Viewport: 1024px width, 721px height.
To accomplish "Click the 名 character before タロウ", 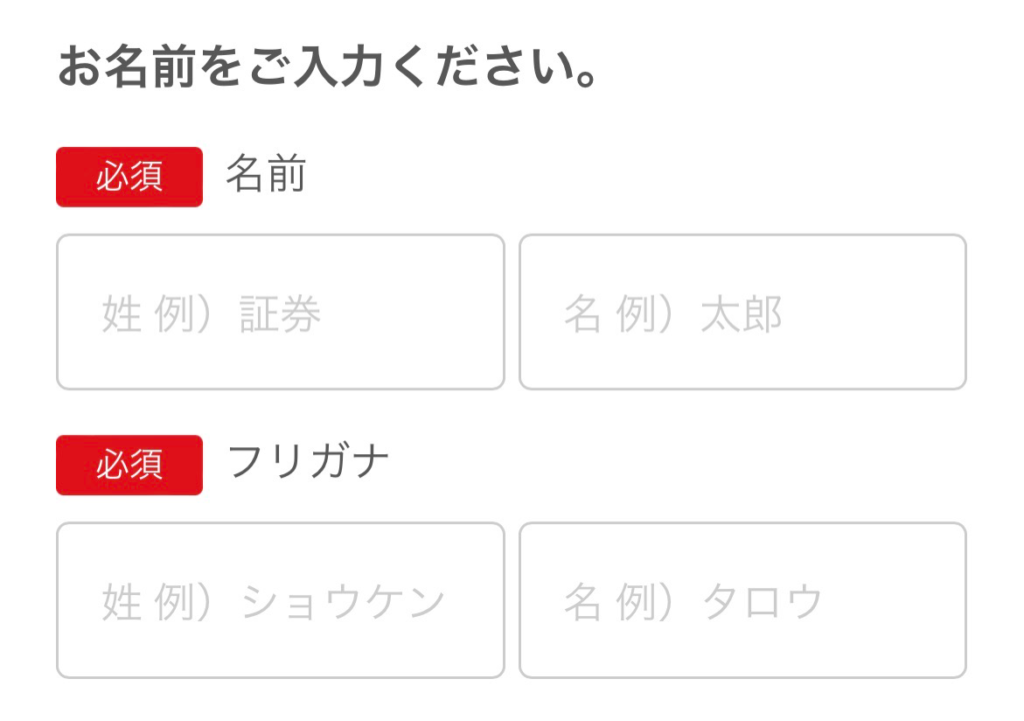I will click(583, 602).
